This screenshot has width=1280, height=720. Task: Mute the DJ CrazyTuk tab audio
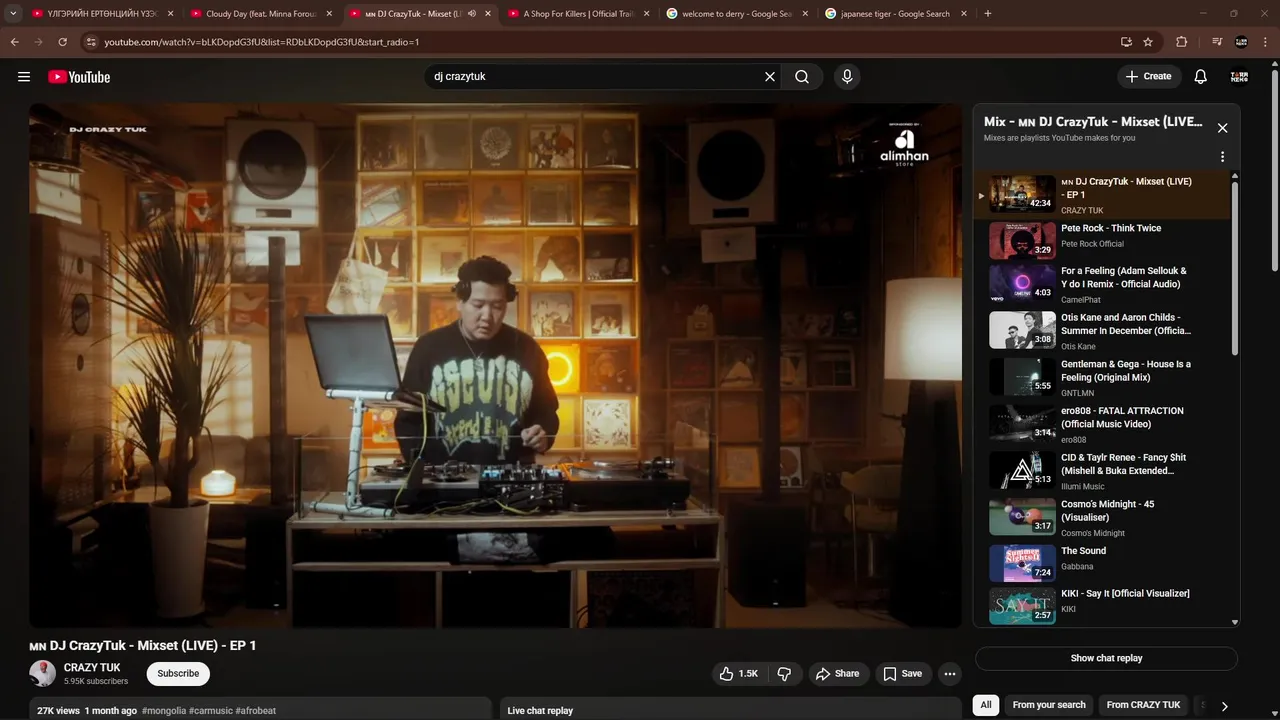pos(472,14)
